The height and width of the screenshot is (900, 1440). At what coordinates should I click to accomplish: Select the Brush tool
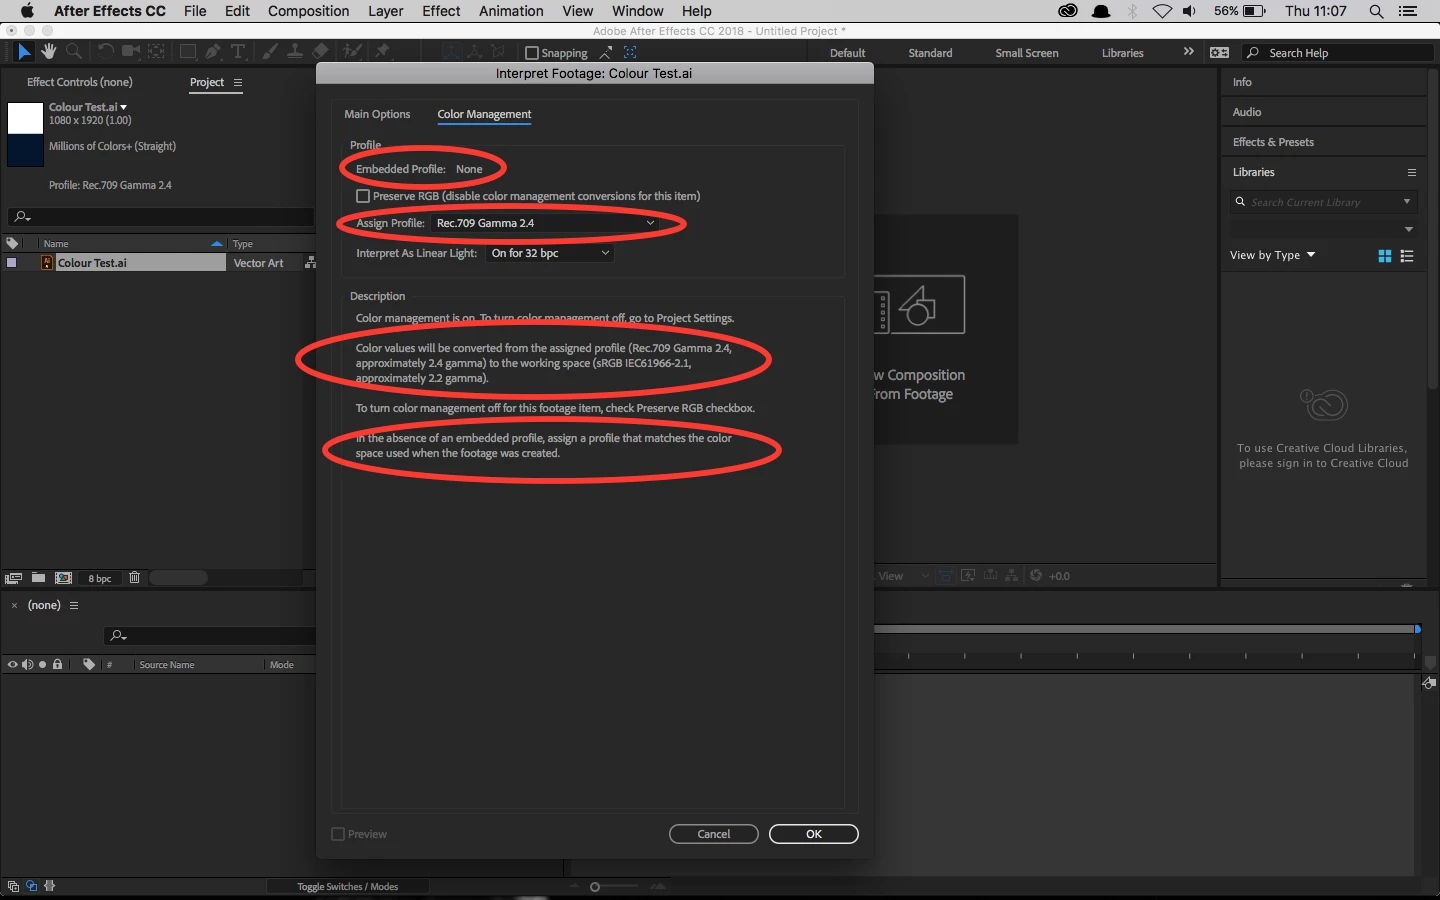coord(269,51)
